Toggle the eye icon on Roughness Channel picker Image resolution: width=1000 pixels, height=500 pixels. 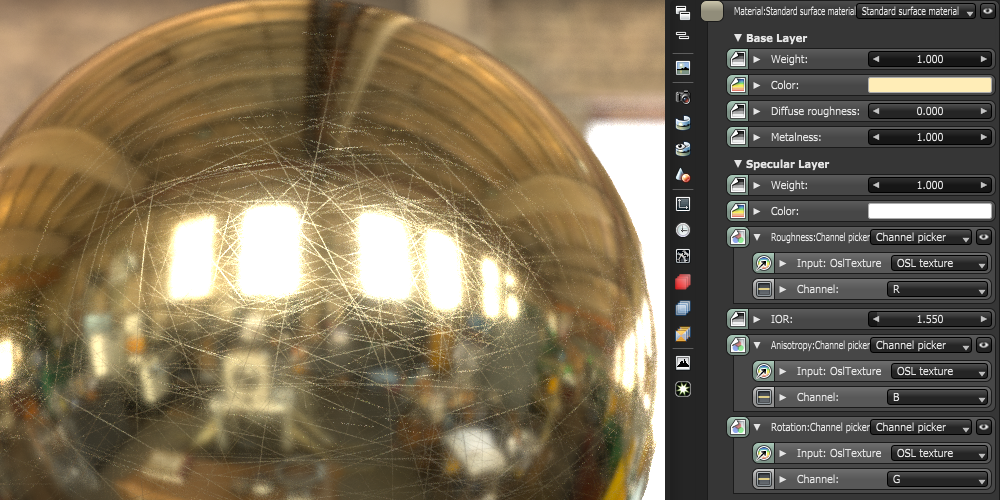[984, 238]
